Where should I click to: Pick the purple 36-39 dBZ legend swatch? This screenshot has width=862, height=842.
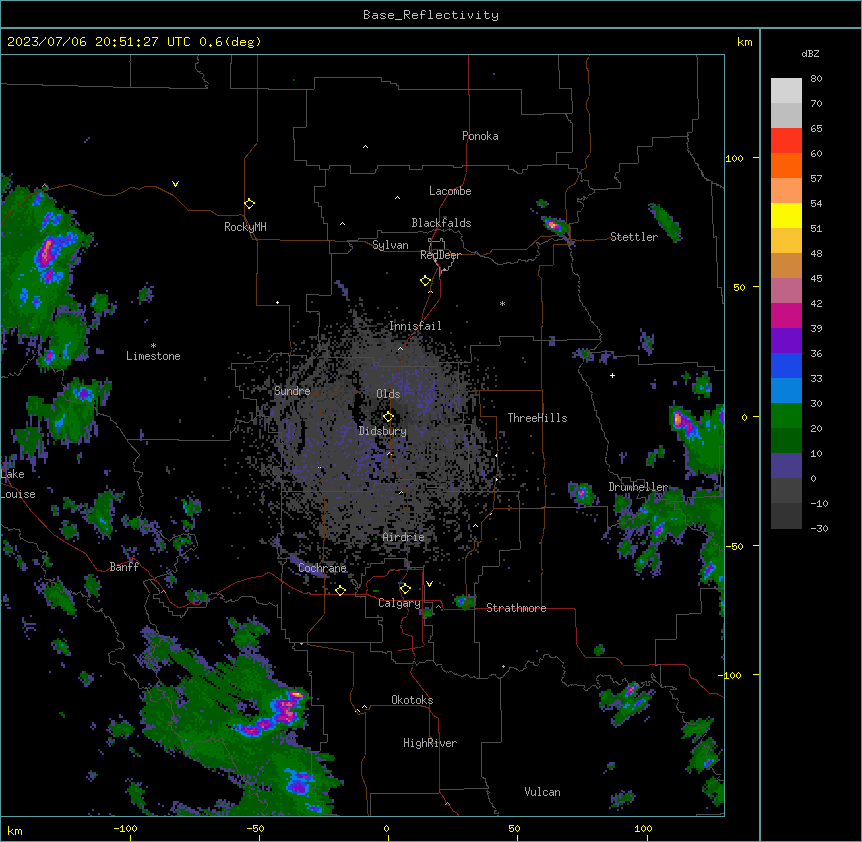(786, 341)
